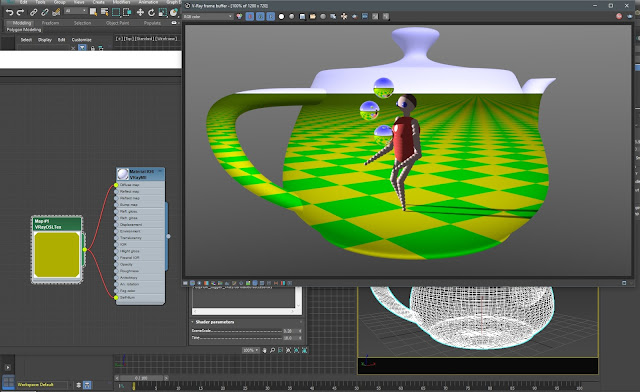Open the Display menu in Scene Explorer
Image resolution: width=640 pixels, height=392 pixels.
[x=45, y=40]
